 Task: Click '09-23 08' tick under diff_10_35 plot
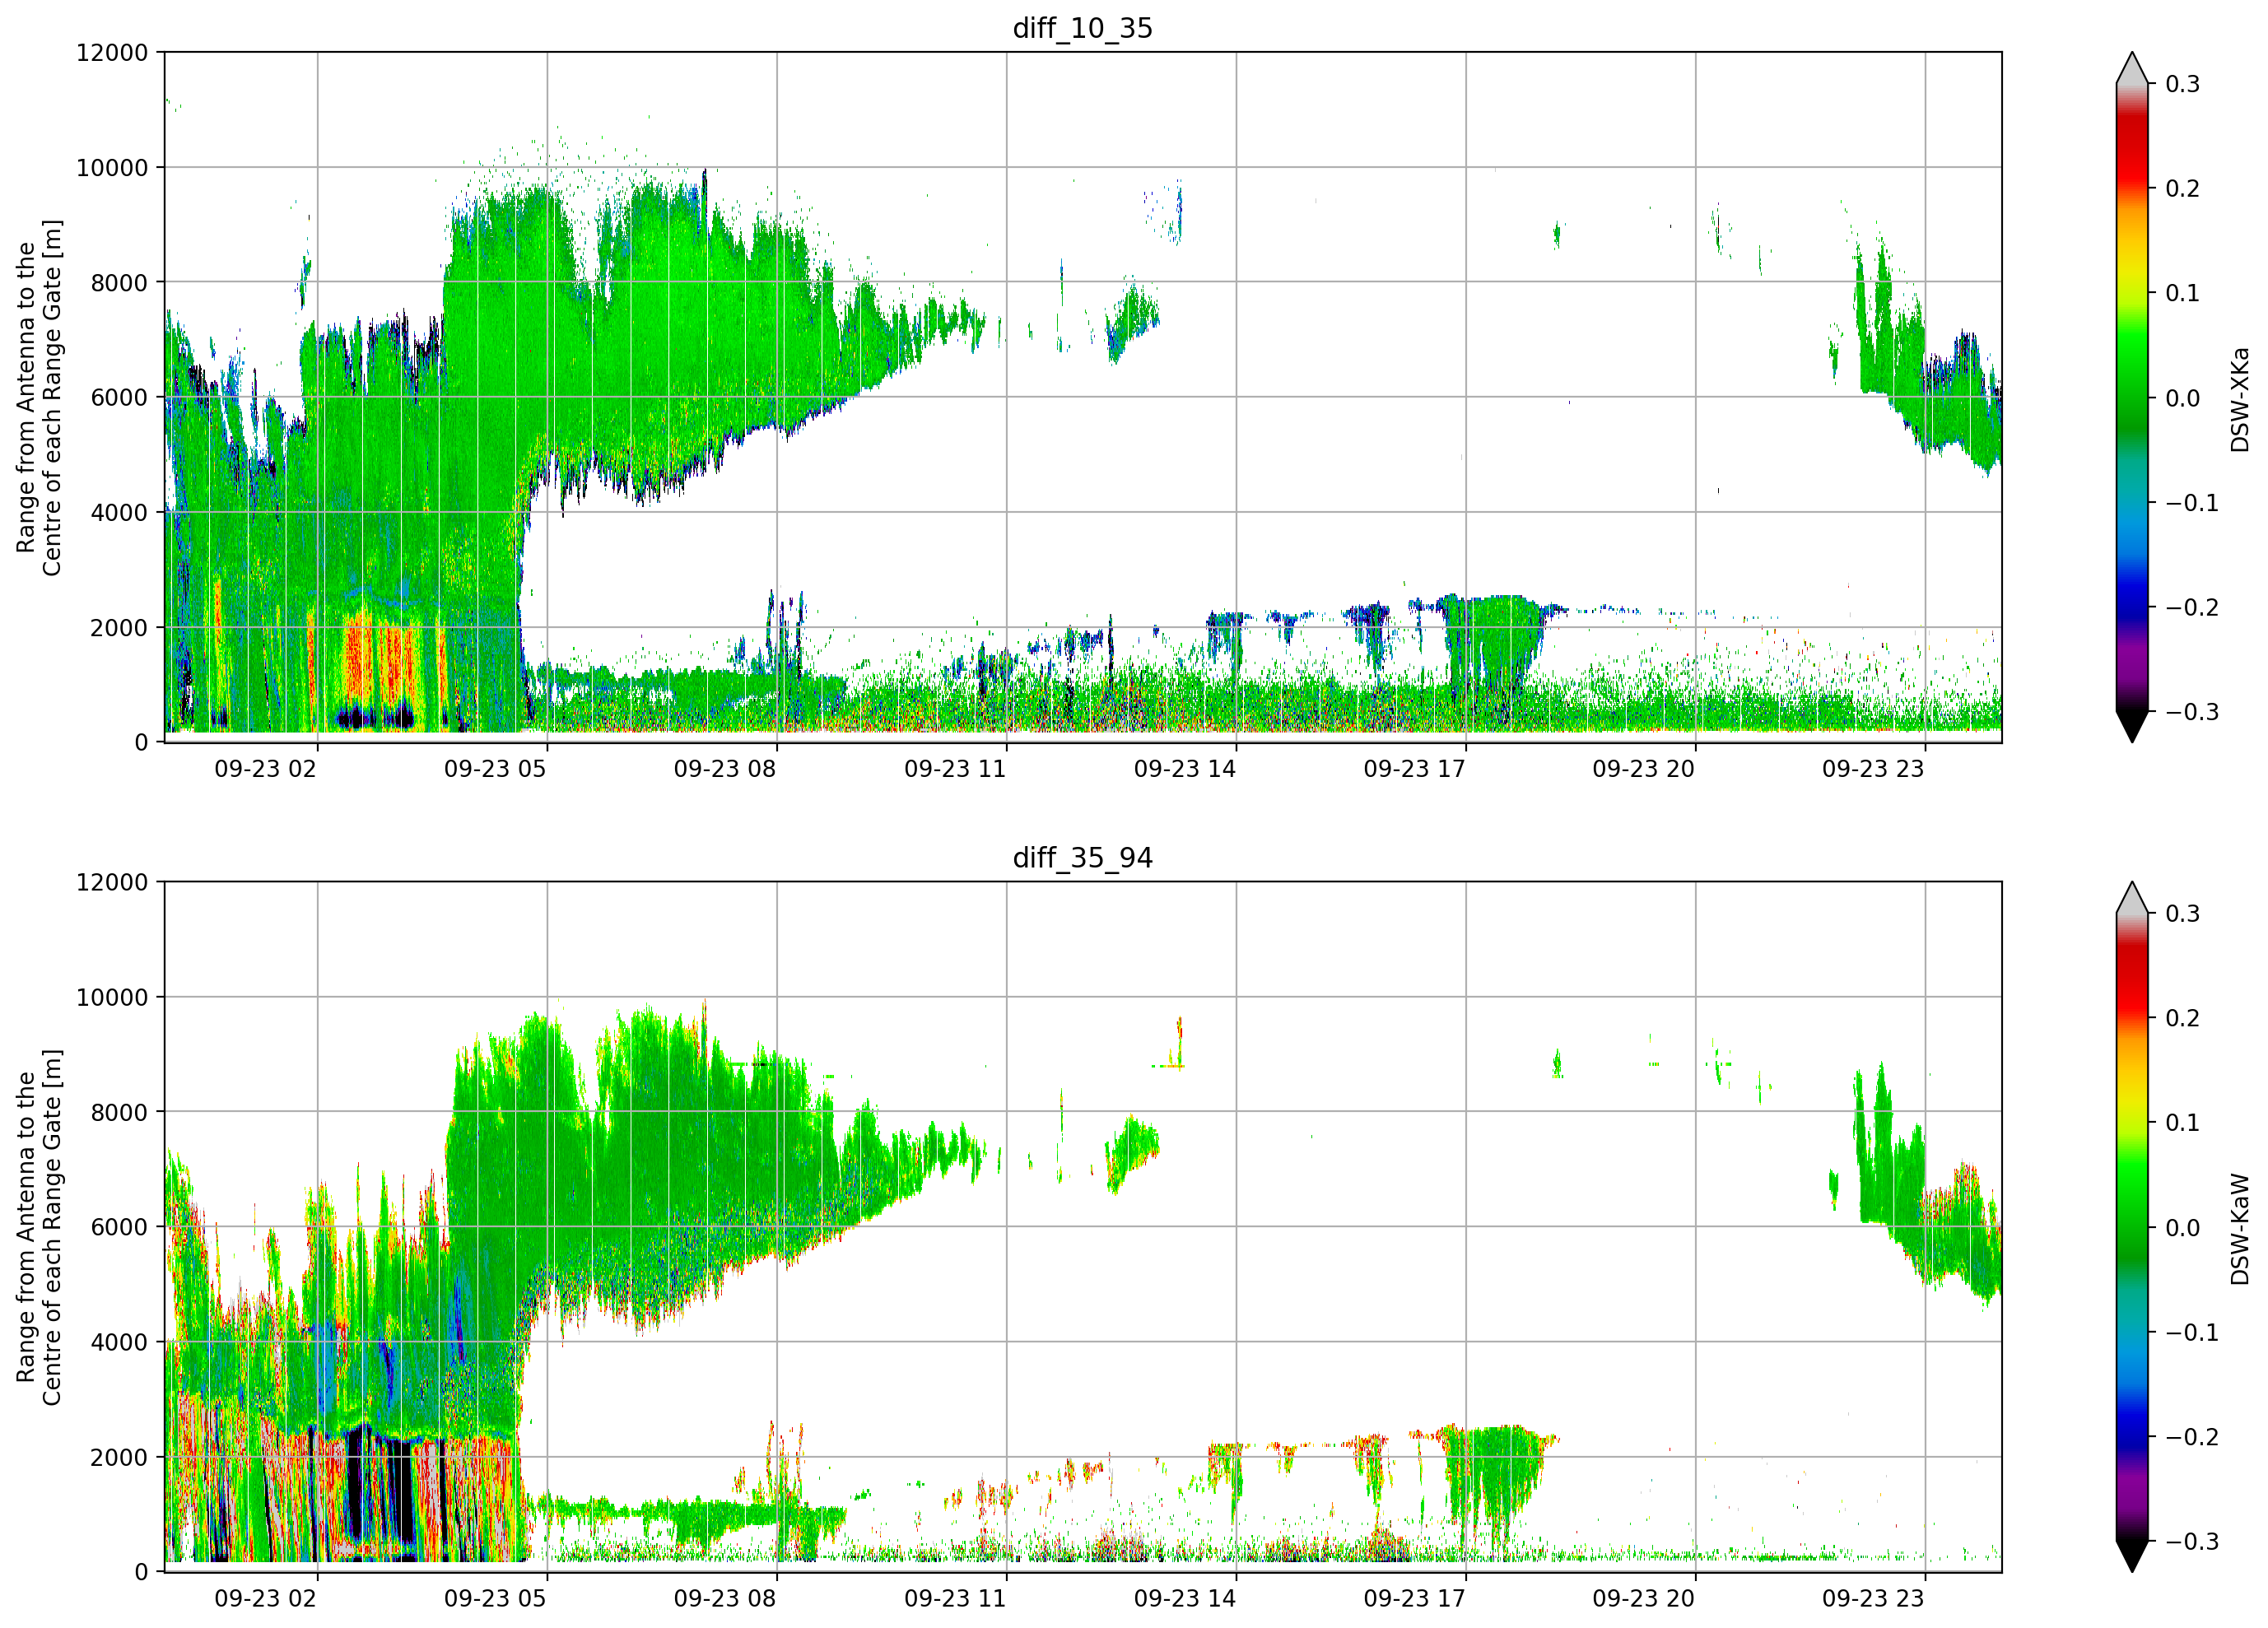(725, 769)
